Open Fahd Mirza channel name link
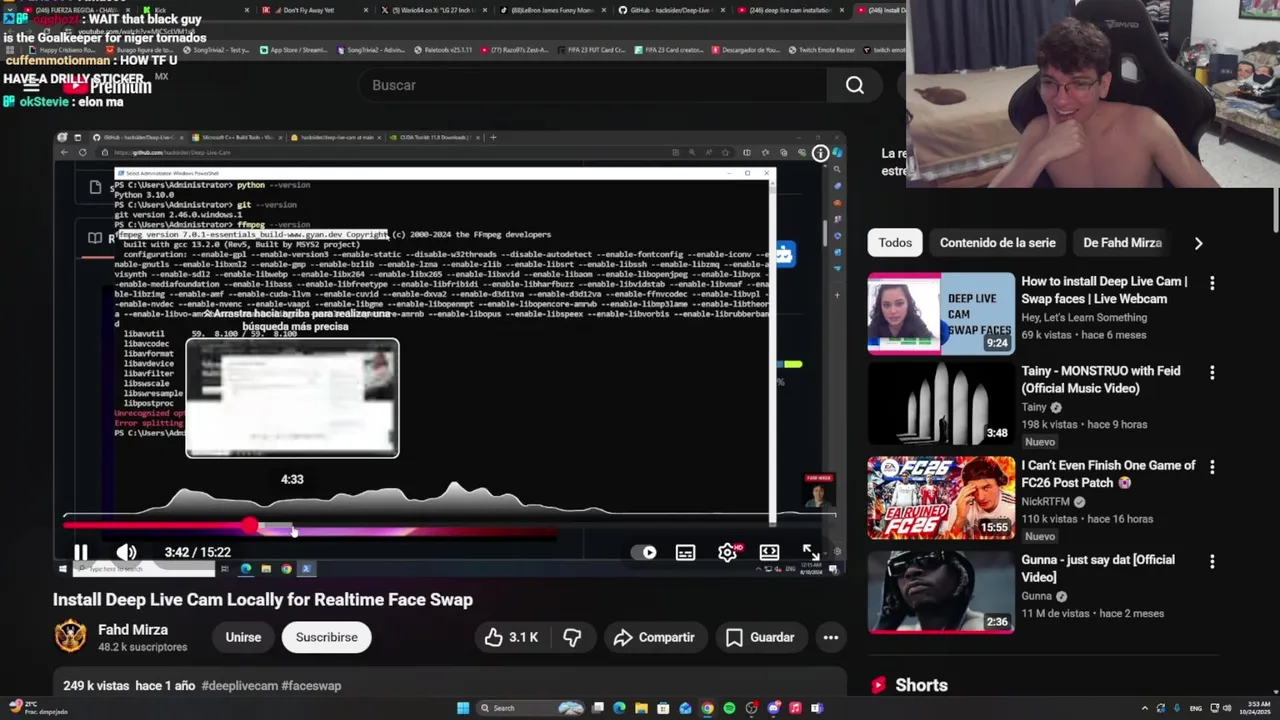The width and height of the screenshot is (1280, 720). click(133, 630)
